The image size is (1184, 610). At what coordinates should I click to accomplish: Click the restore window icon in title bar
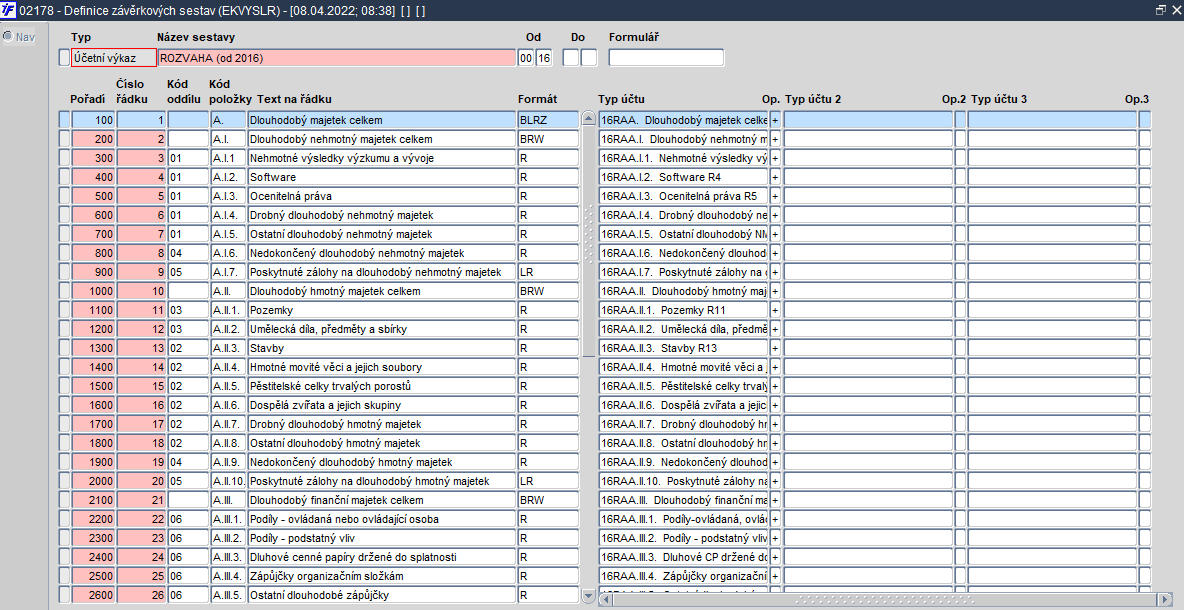(1161, 10)
